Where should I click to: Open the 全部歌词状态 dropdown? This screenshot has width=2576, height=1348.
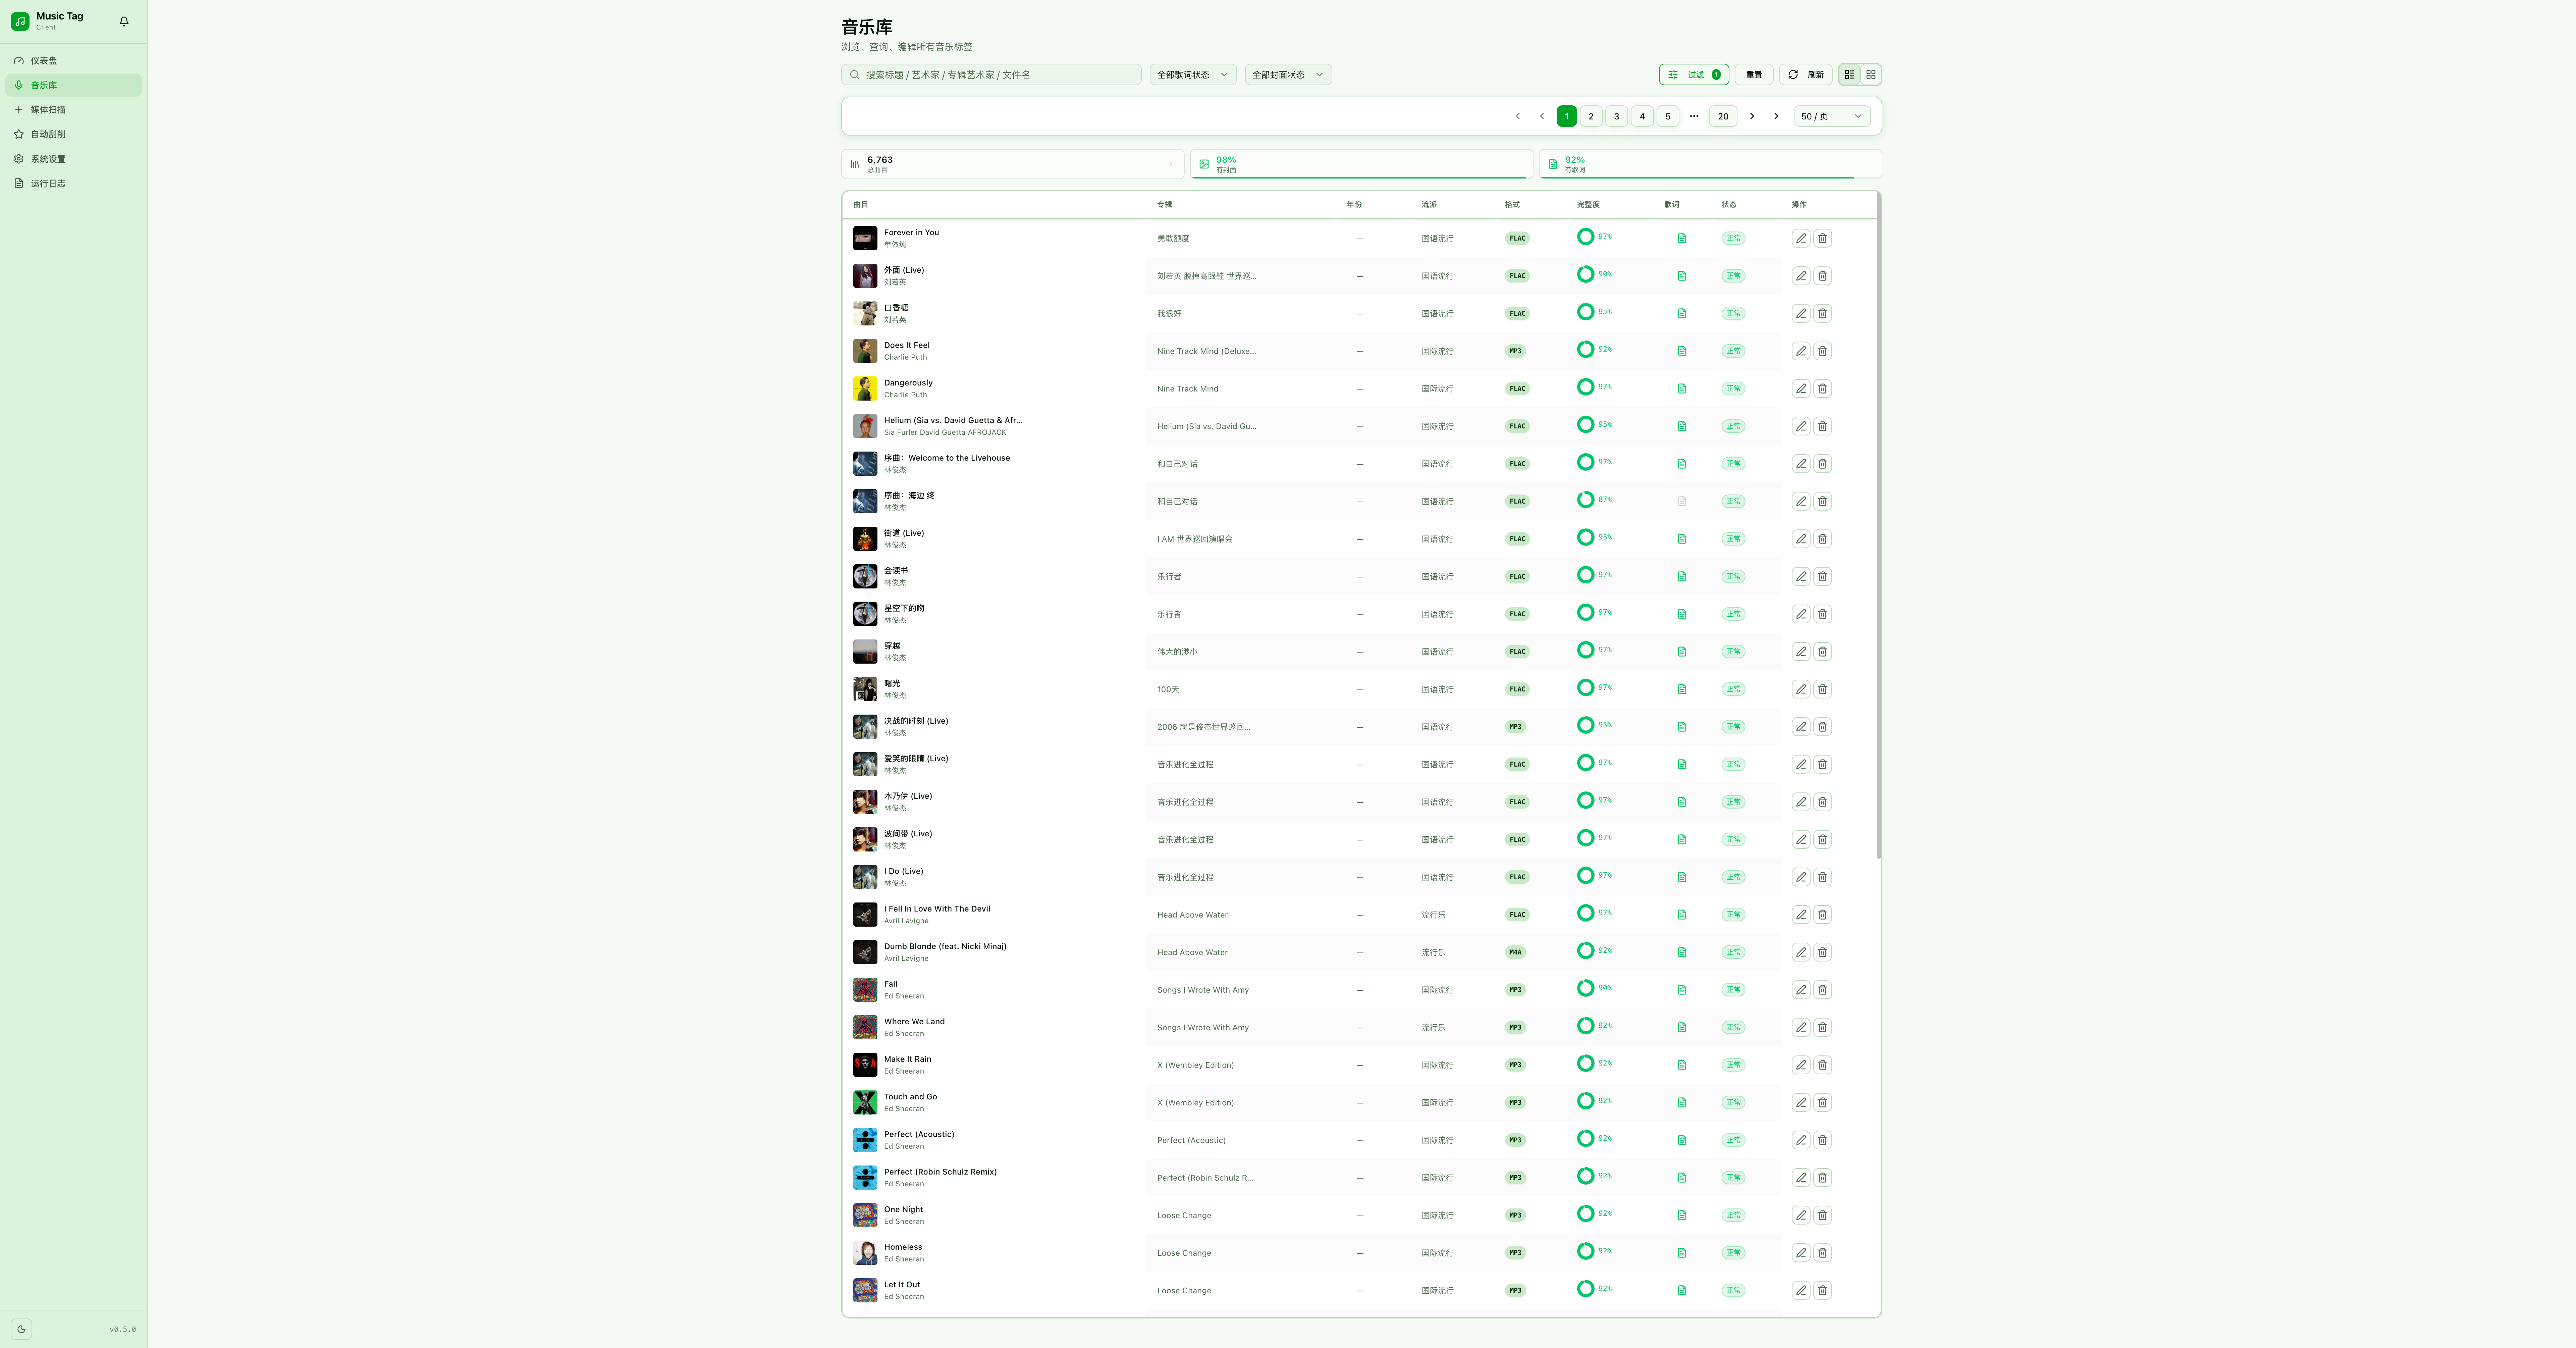(x=1192, y=74)
